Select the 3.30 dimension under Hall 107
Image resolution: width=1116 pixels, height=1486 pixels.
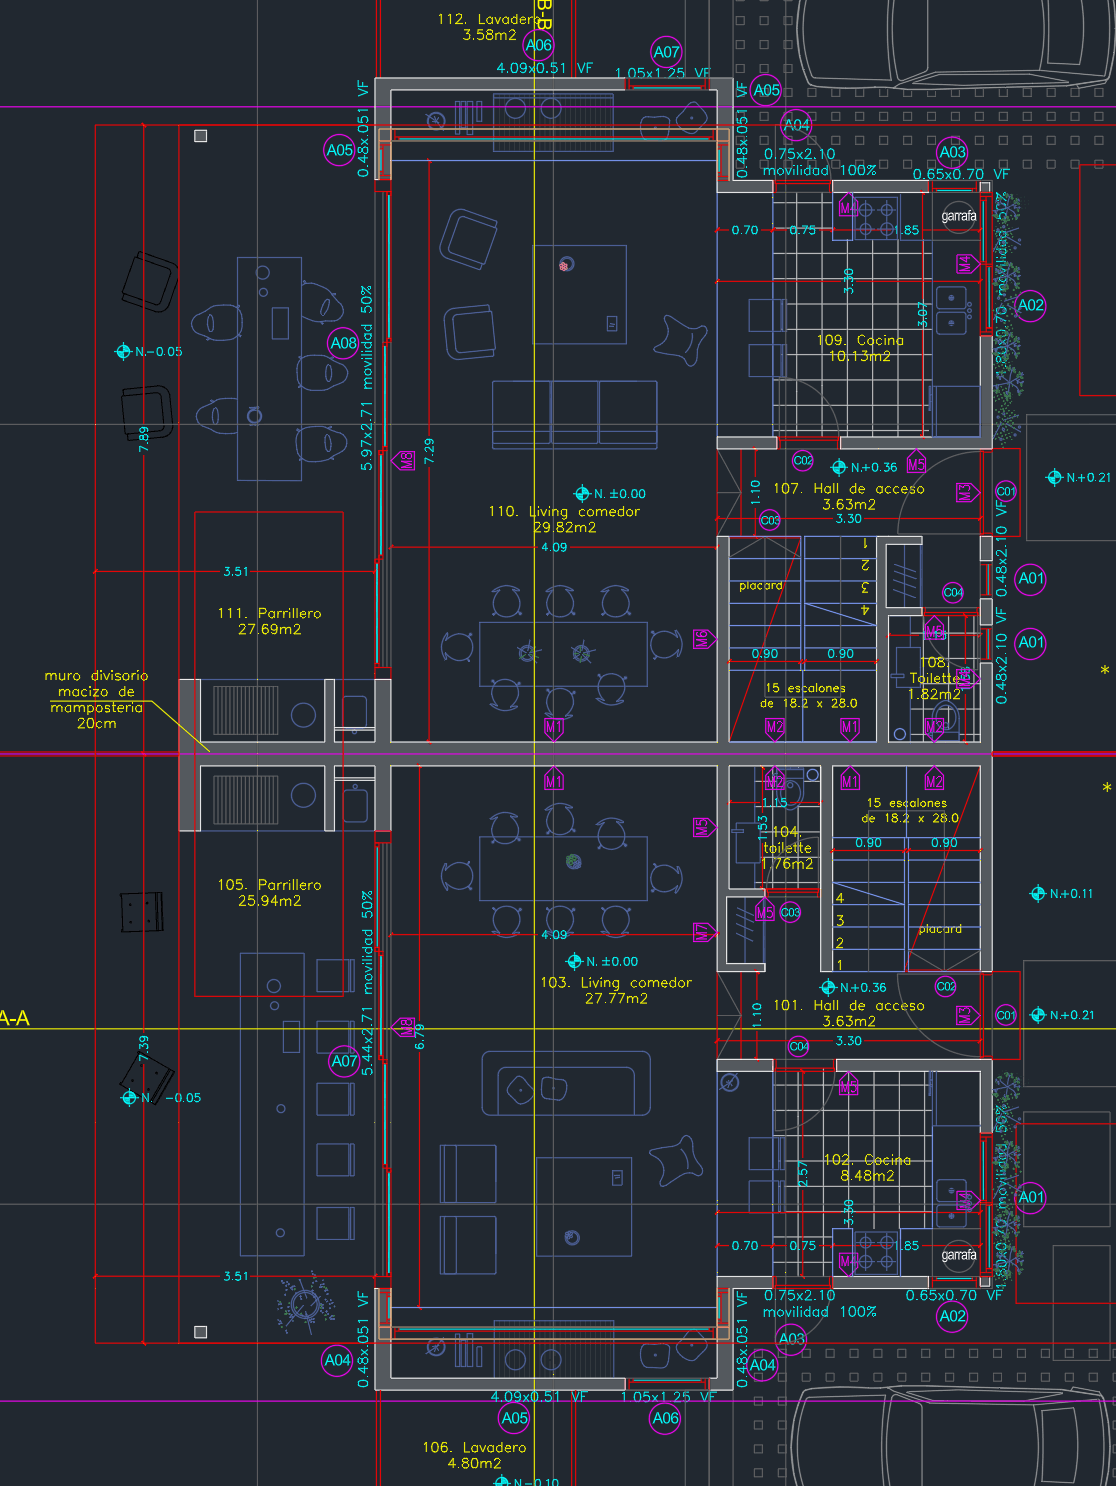849,519
